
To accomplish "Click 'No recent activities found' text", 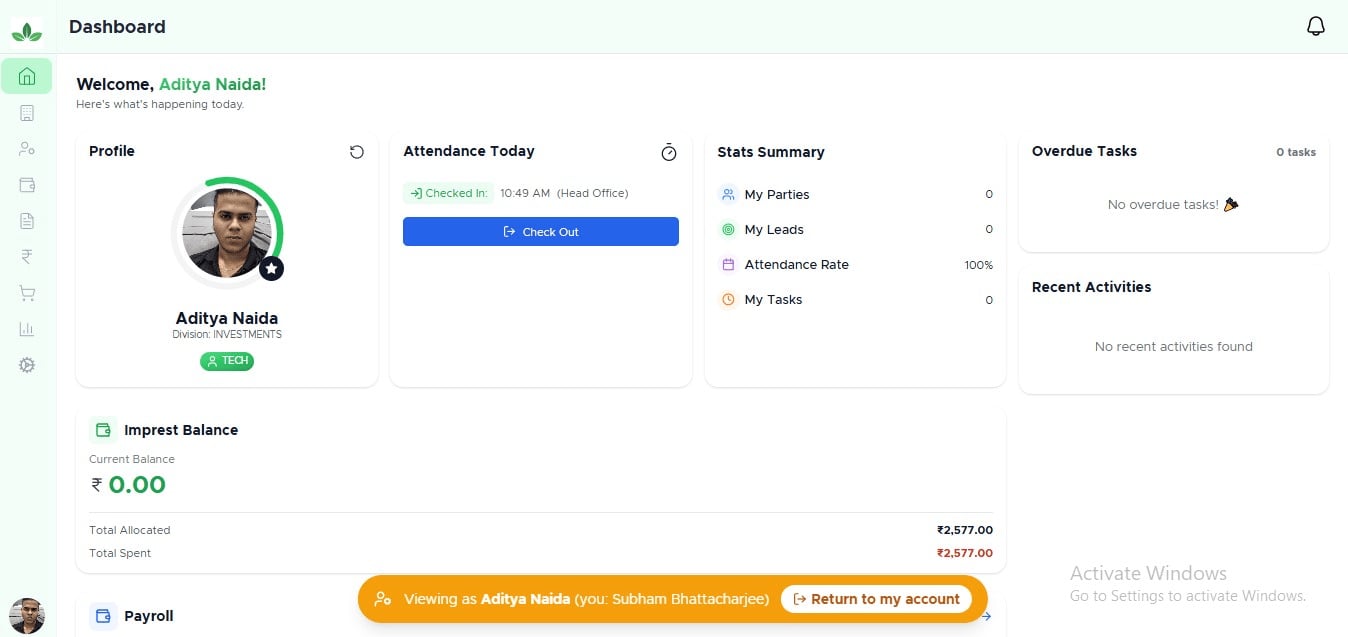I will pos(1174,346).
